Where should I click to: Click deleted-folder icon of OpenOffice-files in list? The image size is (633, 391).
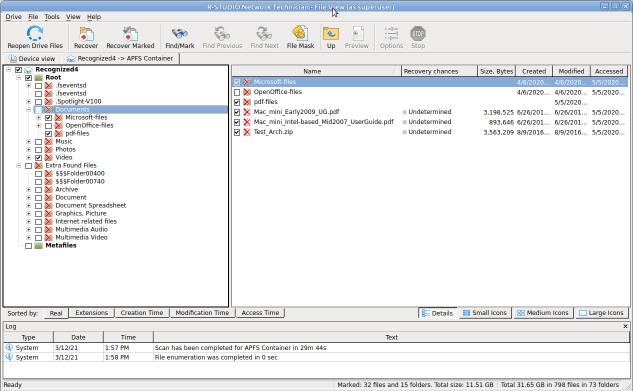point(247,92)
